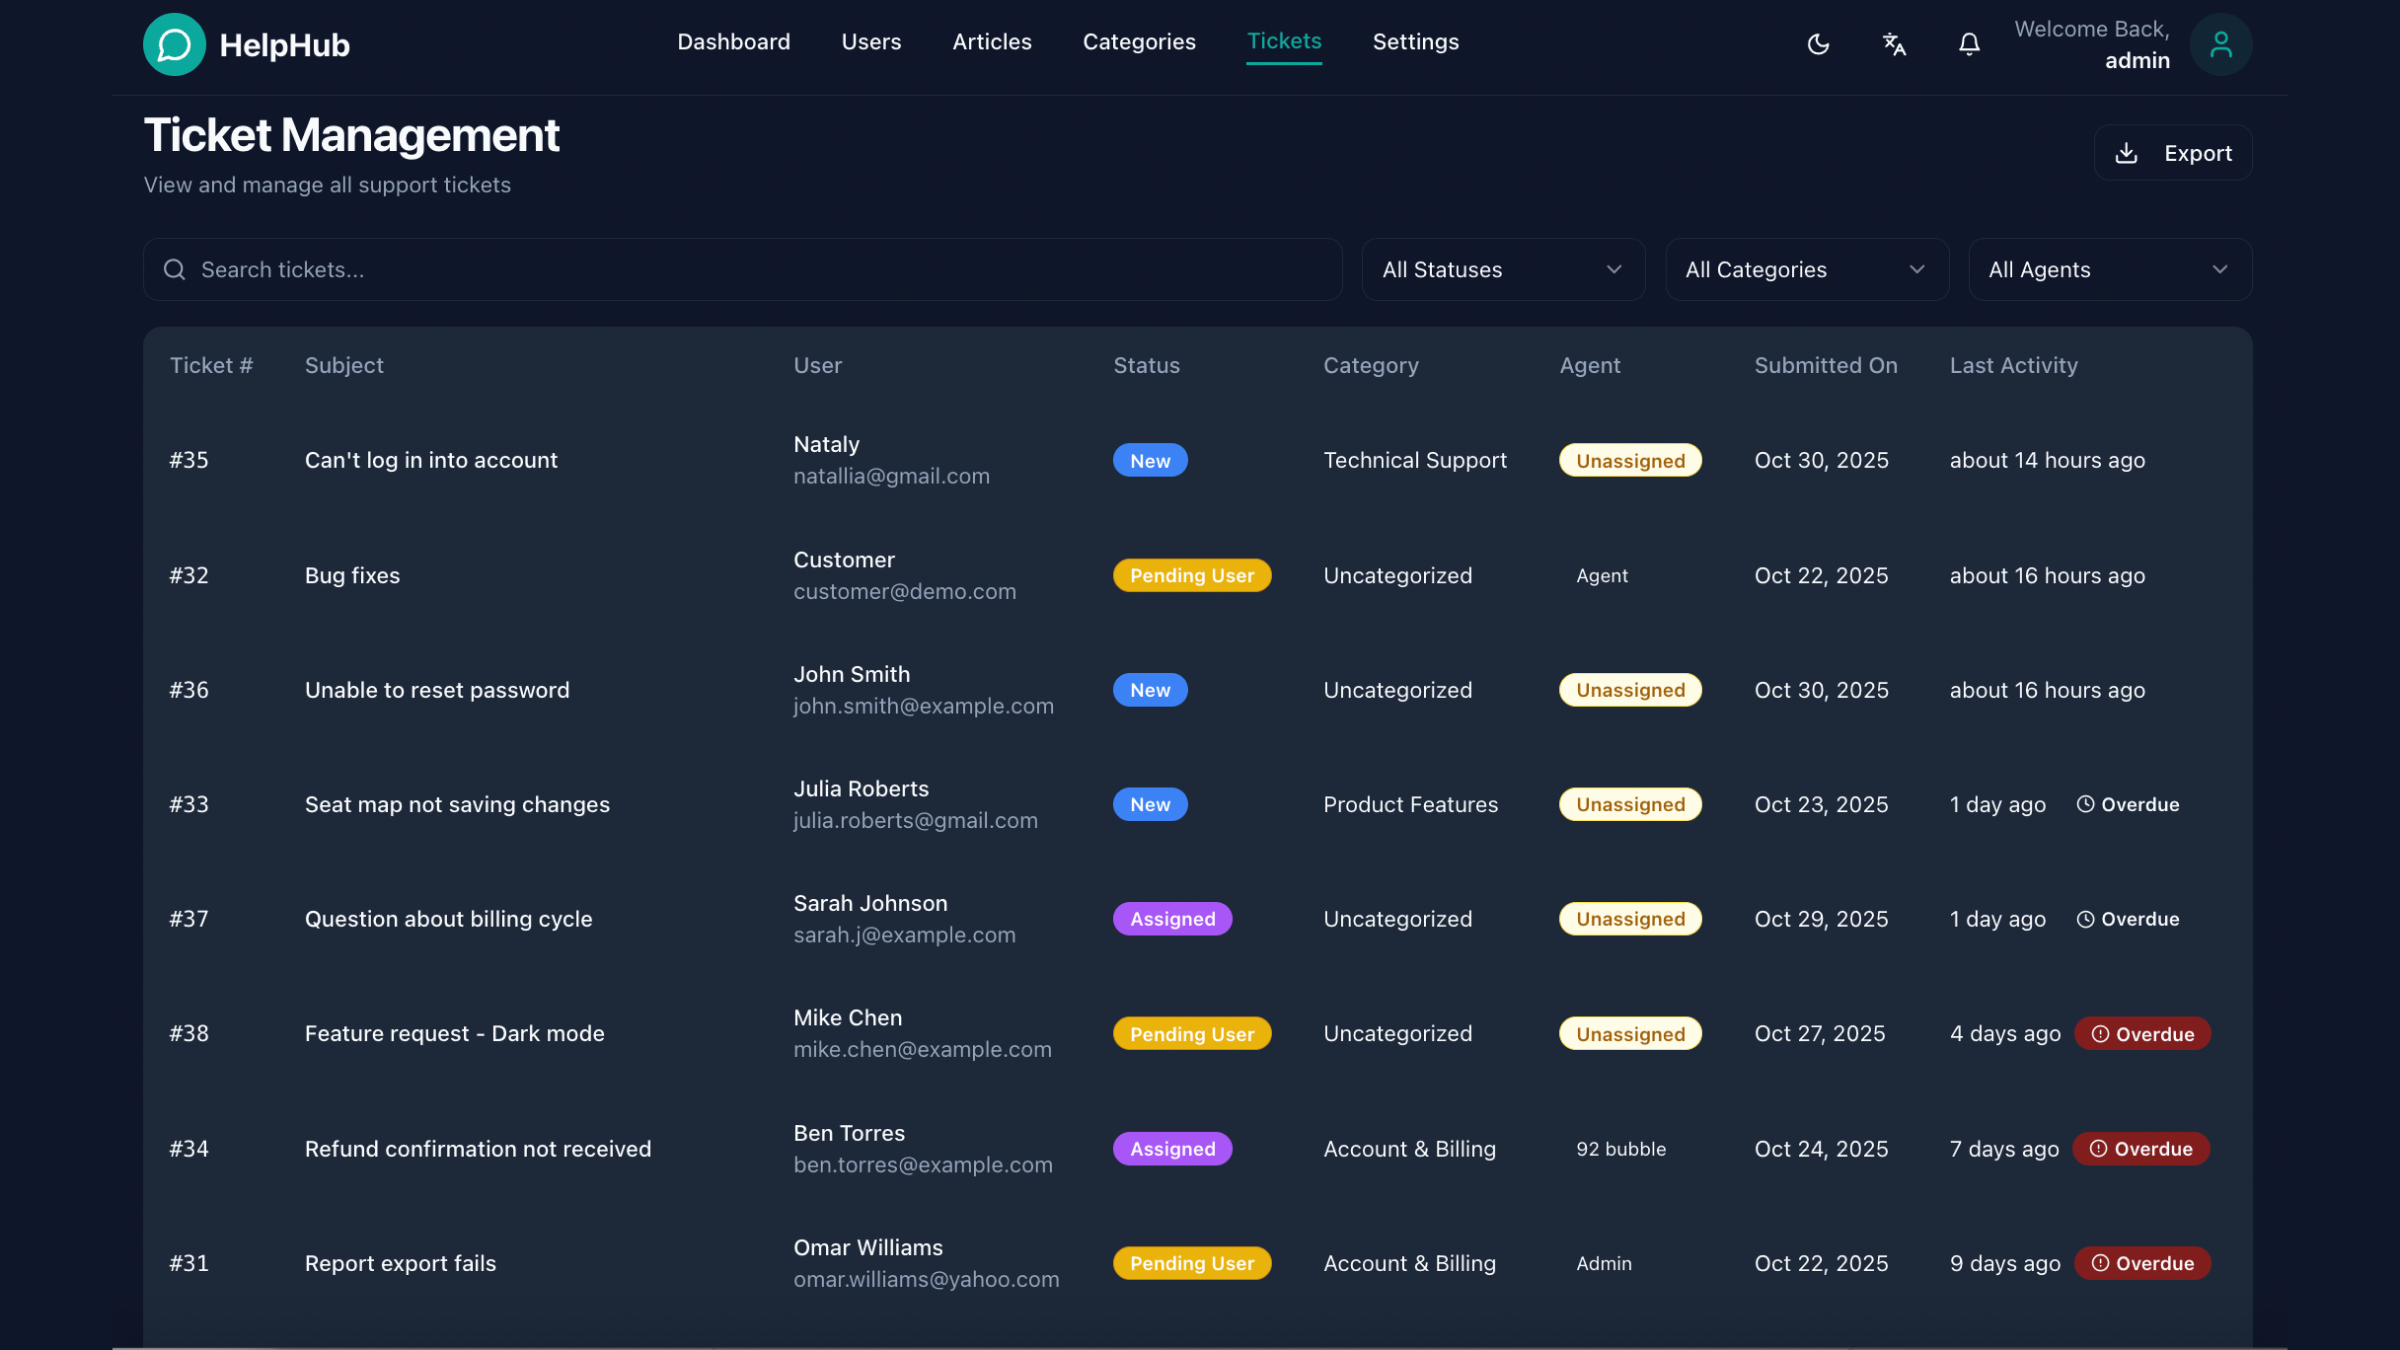Sort by Last Activity column header

(x=2013, y=365)
